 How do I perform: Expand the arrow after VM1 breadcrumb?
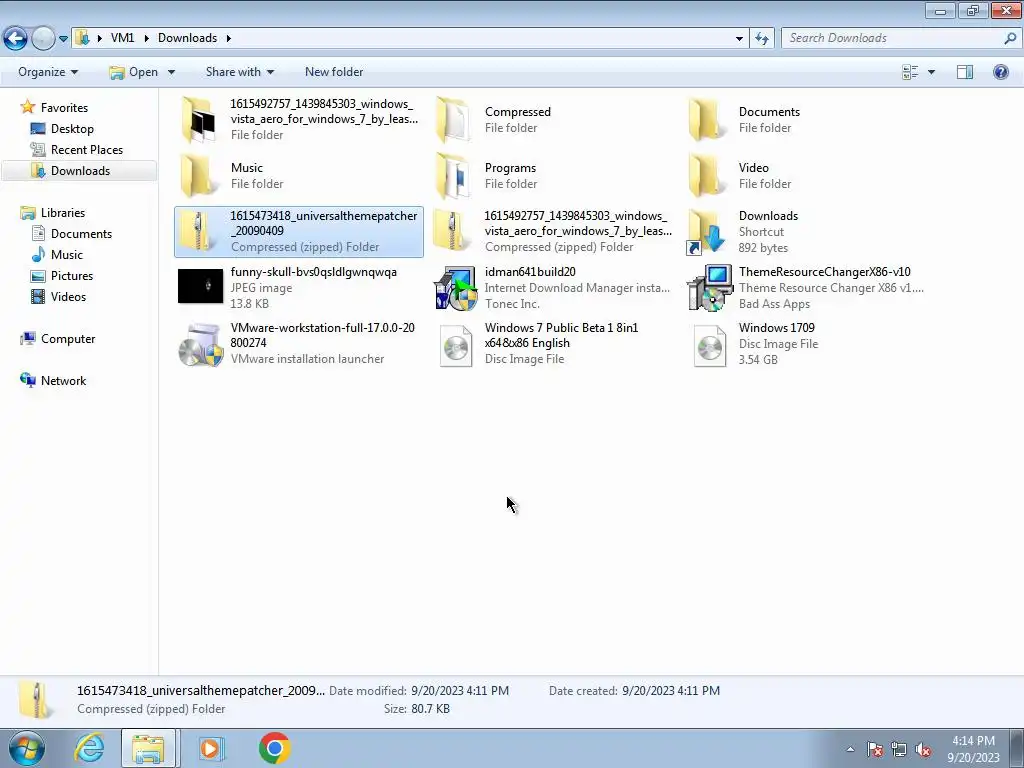tap(146, 38)
